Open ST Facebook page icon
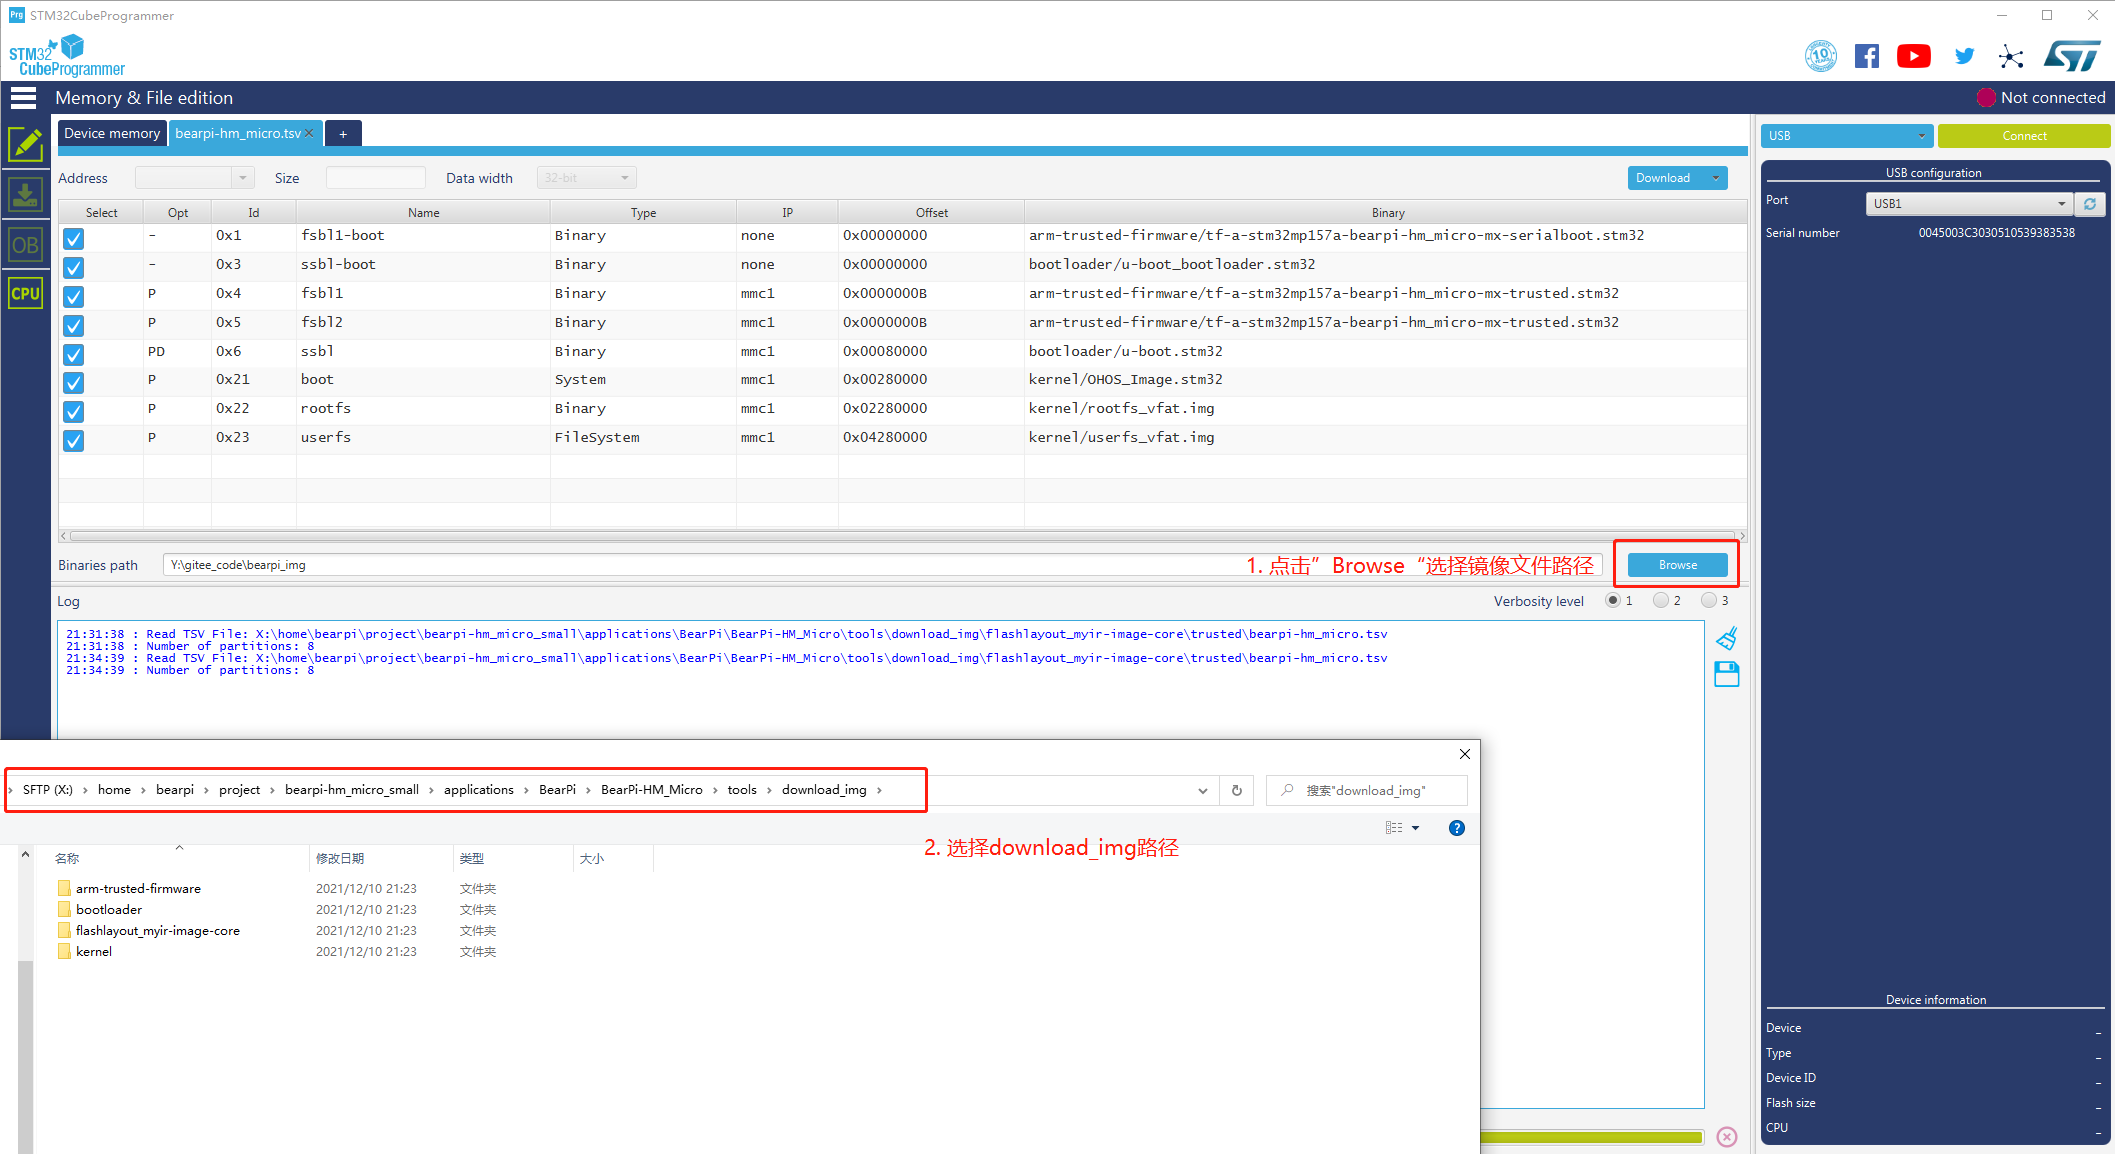This screenshot has width=2115, height=1154. point(1867,56)
